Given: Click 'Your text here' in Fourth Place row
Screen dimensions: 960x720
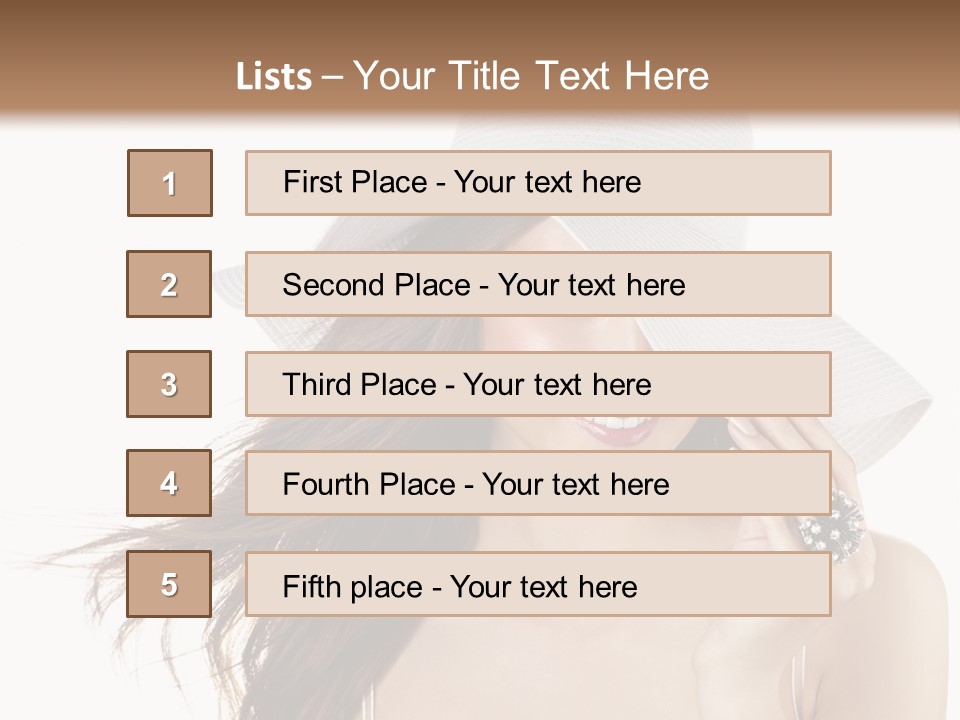Looking at the screenshot, I should (575, 485).
